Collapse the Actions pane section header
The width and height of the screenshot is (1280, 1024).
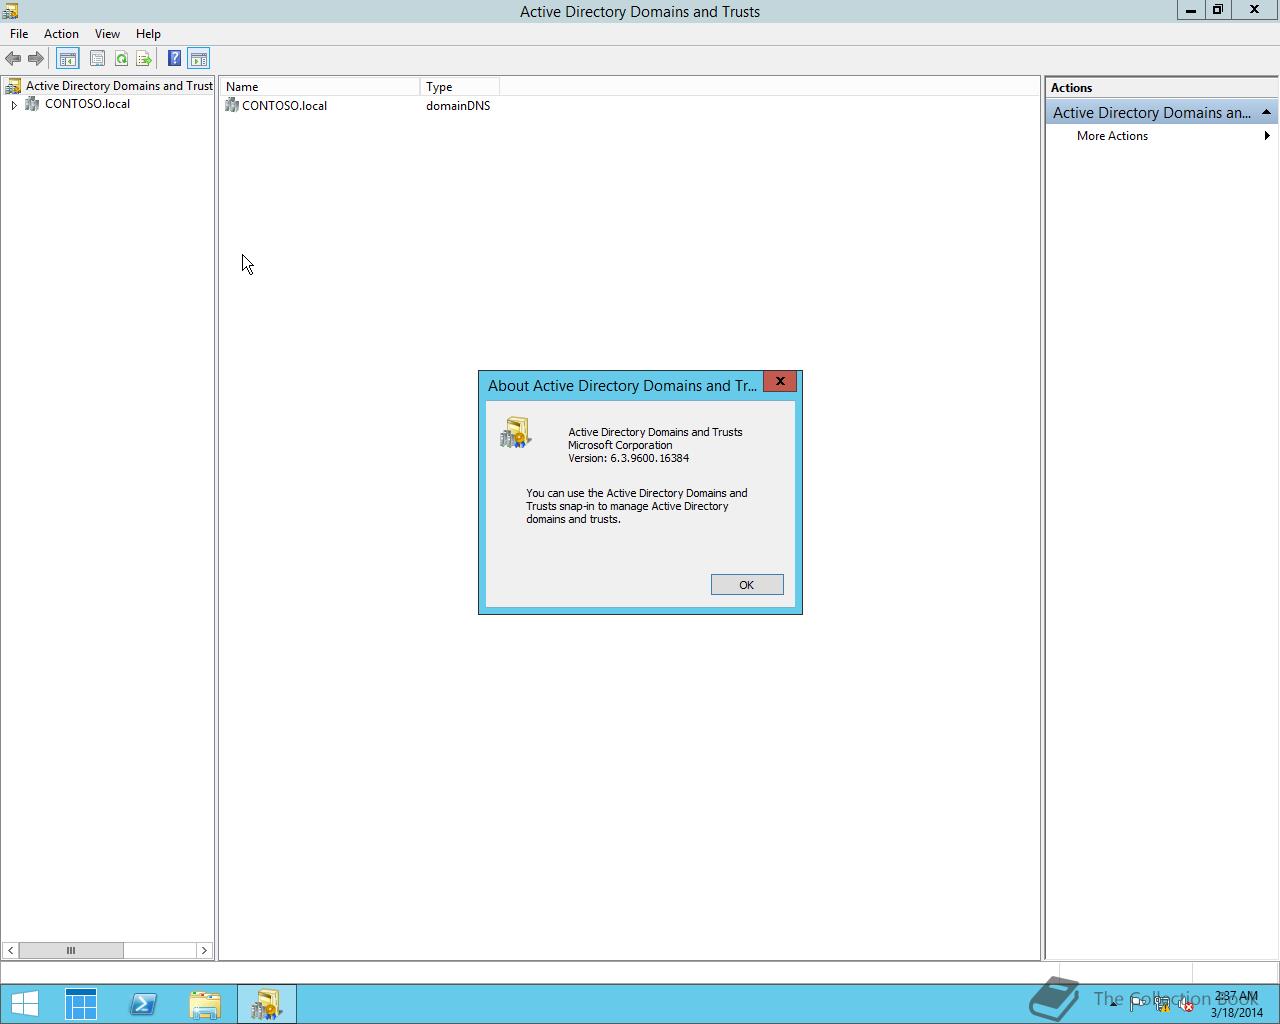(x=1266, y=112)
